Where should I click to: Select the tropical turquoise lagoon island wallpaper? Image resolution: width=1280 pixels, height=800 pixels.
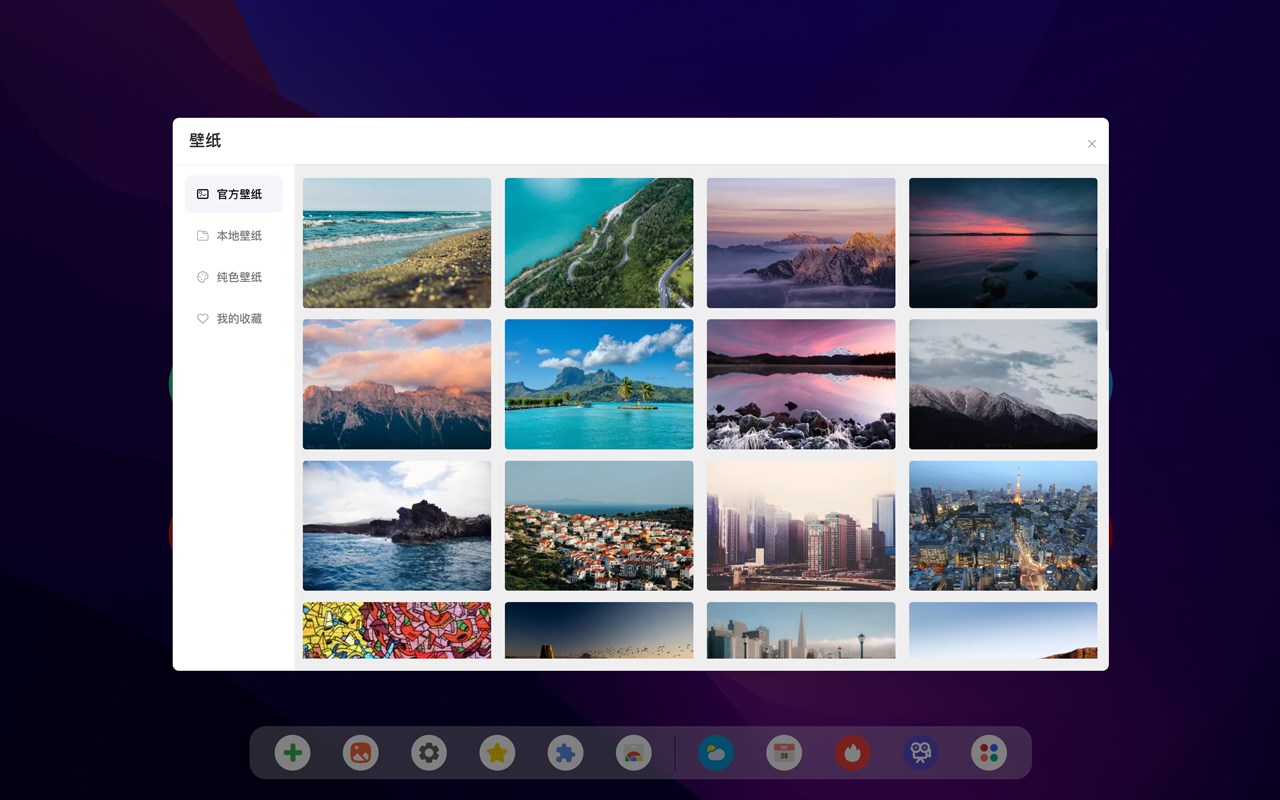(599, 384)
